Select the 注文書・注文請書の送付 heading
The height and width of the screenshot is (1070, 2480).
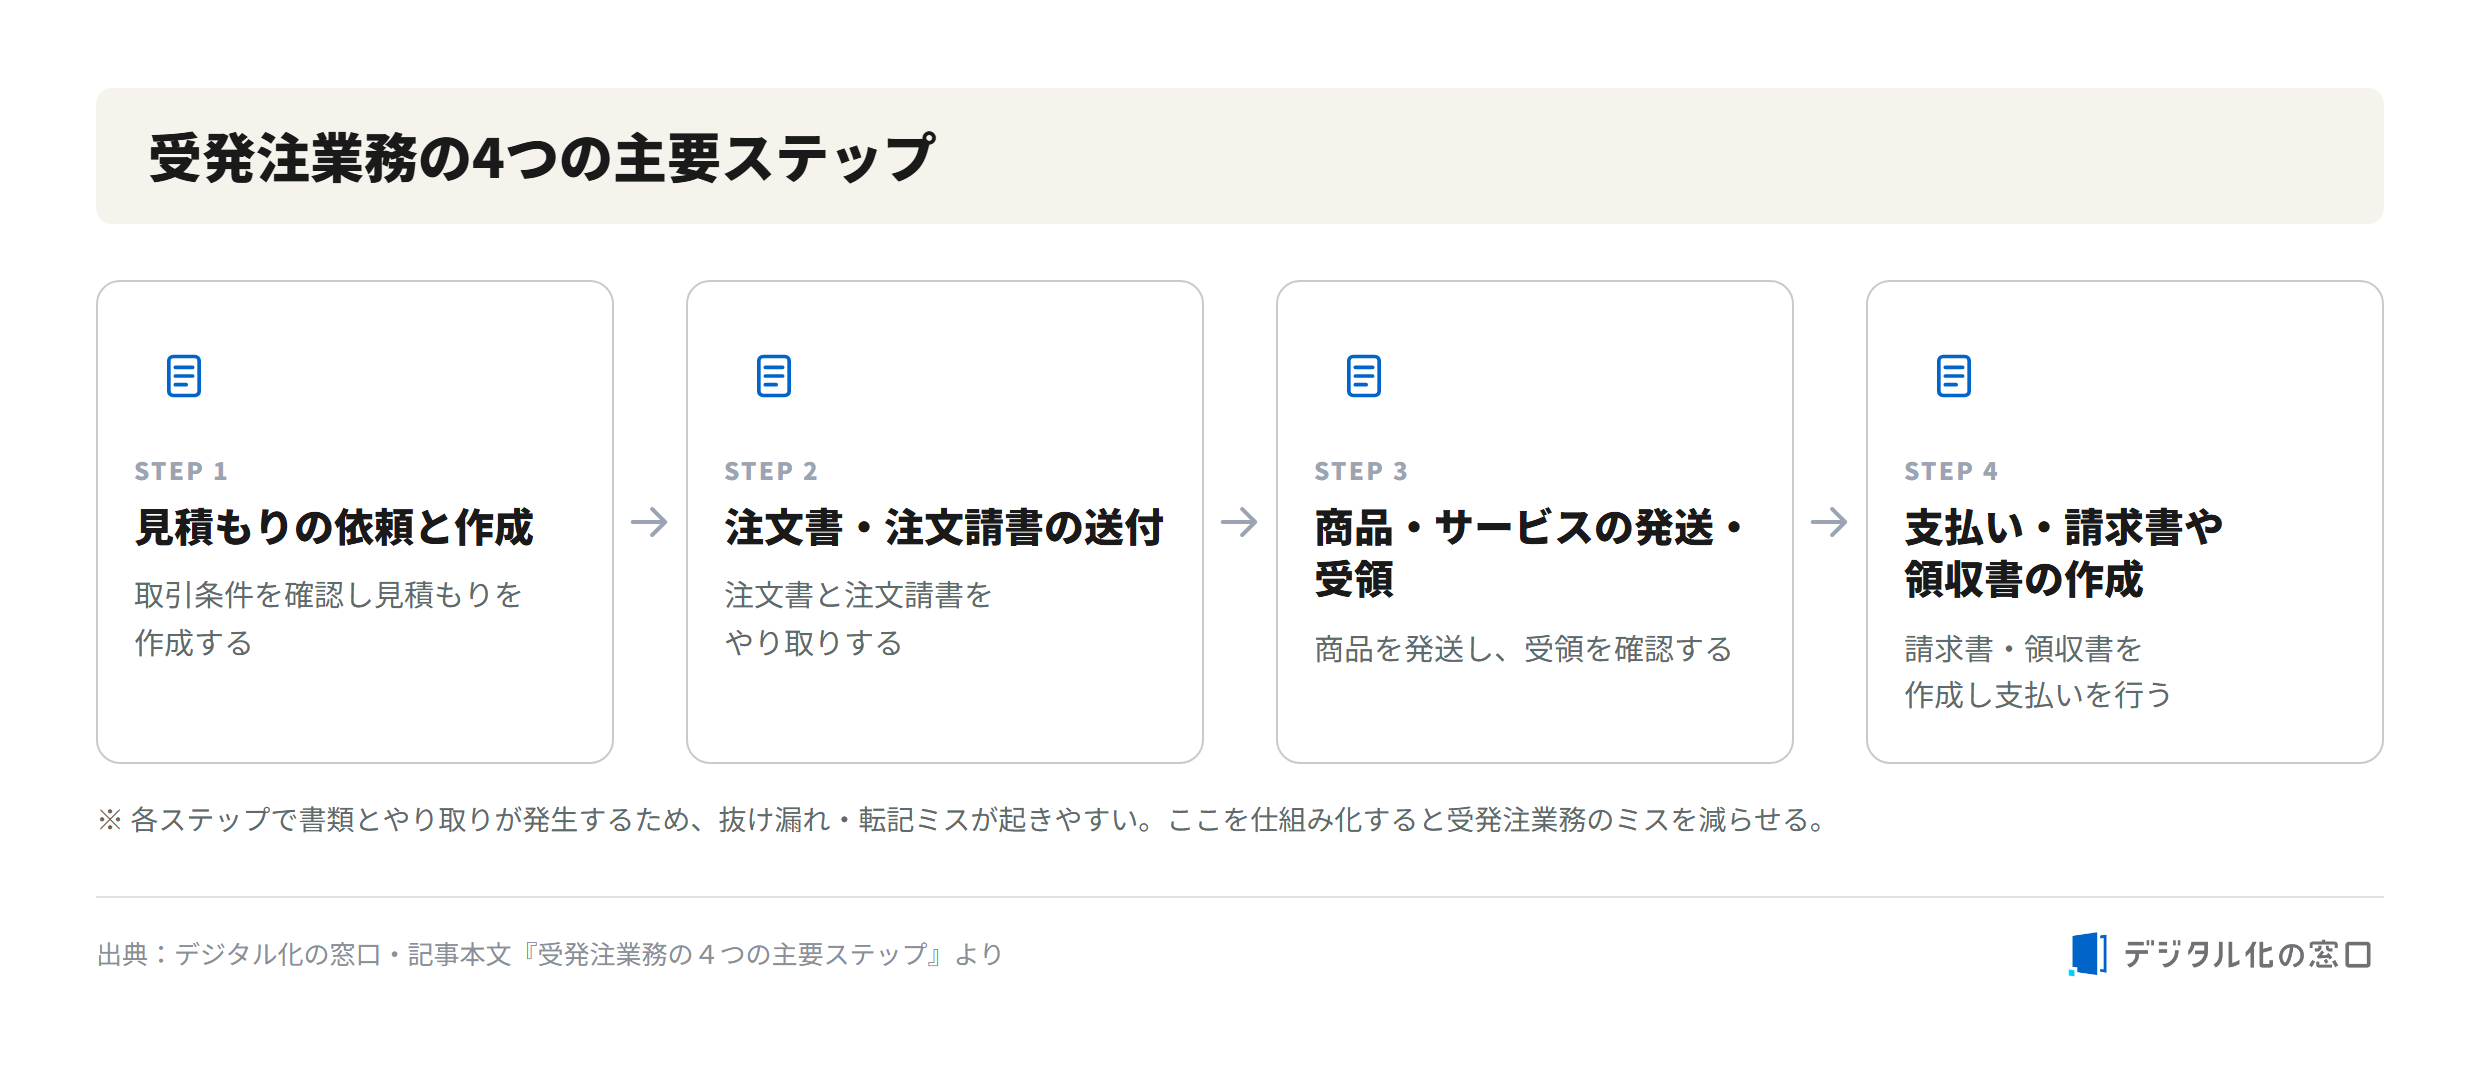(945, 527)
